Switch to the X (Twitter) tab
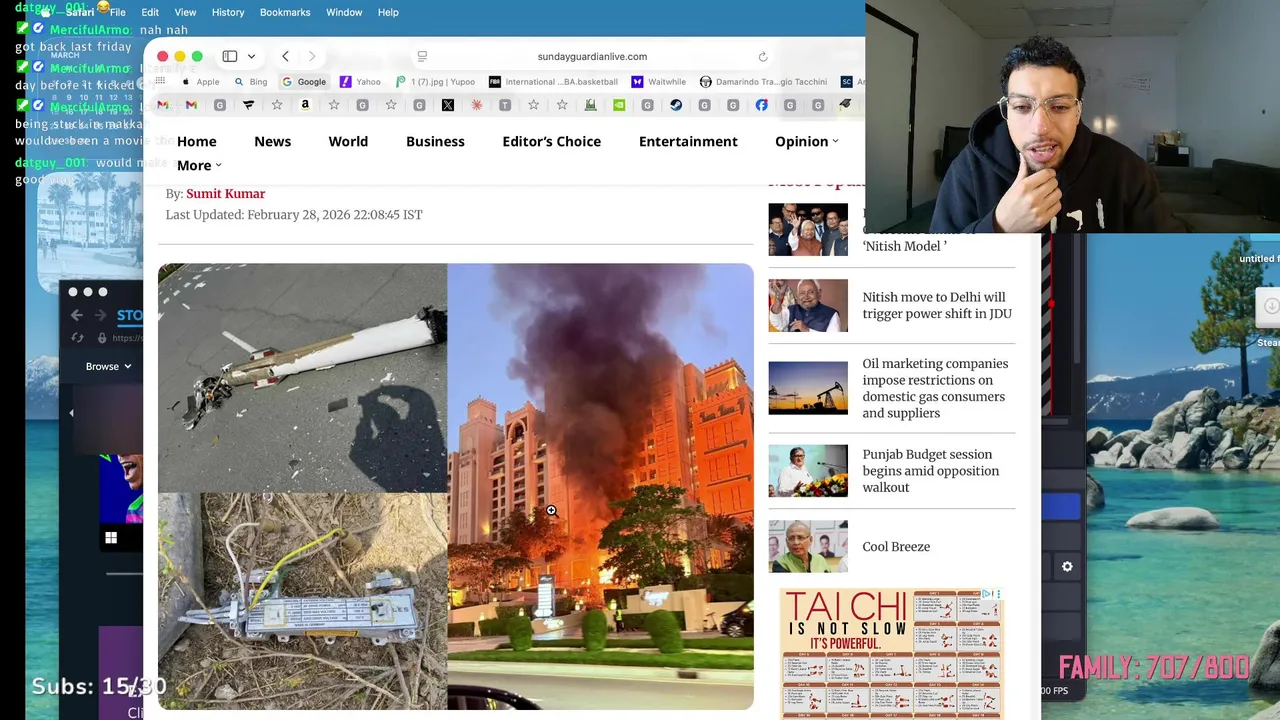 point(447,105)
